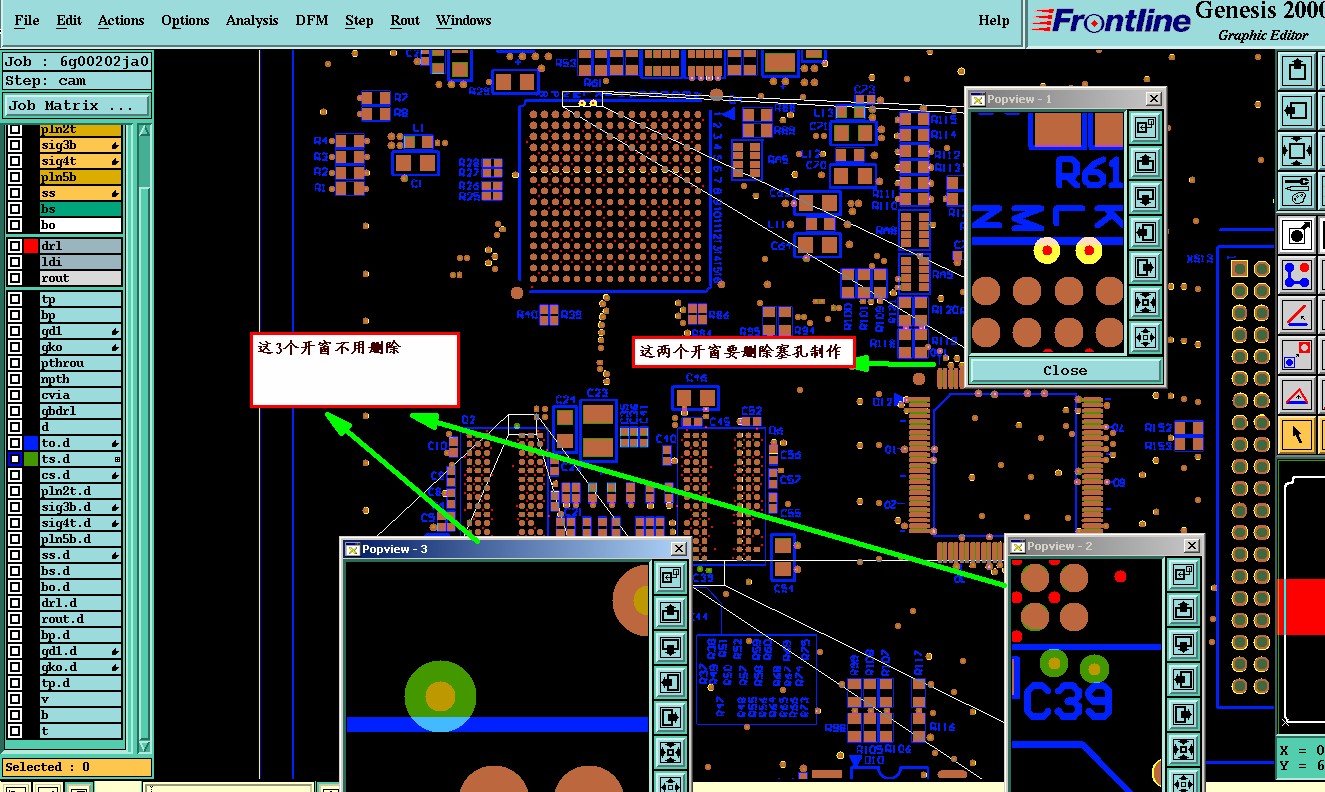Click Close button in Popview - 1
Viewport: 1325px width, 792px height.
1065,370
